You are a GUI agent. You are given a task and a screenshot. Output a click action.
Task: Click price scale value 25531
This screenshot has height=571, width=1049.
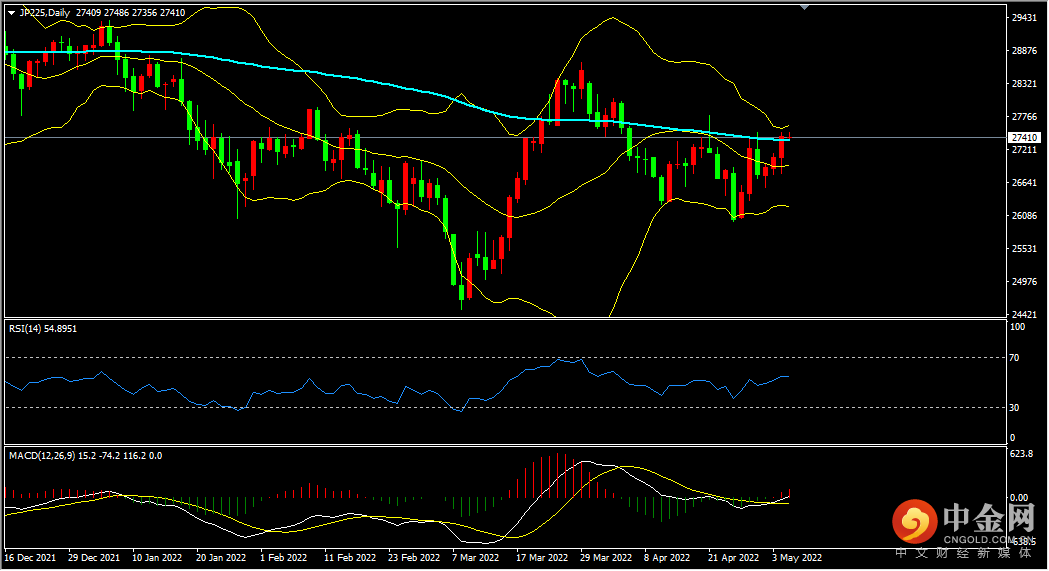coord(1024,249)
